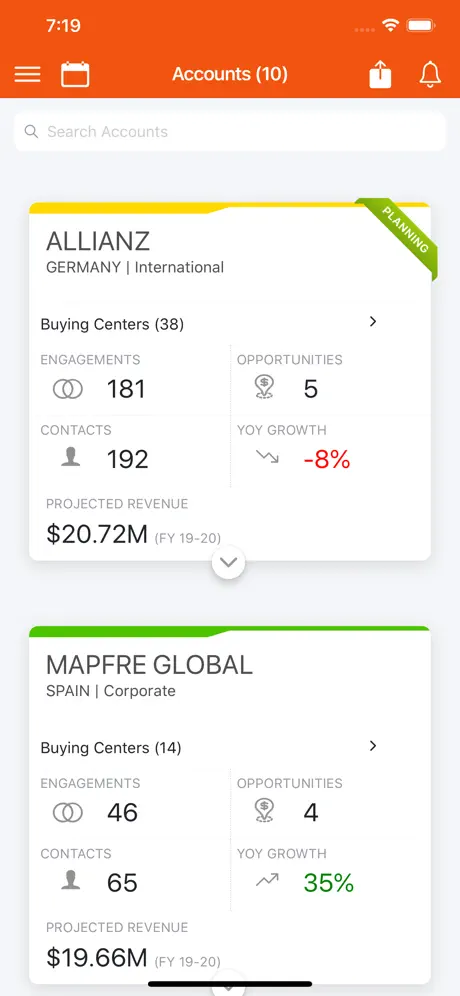Select Allianz projected revenue $20.72M
460x996 pixels.
97,534
